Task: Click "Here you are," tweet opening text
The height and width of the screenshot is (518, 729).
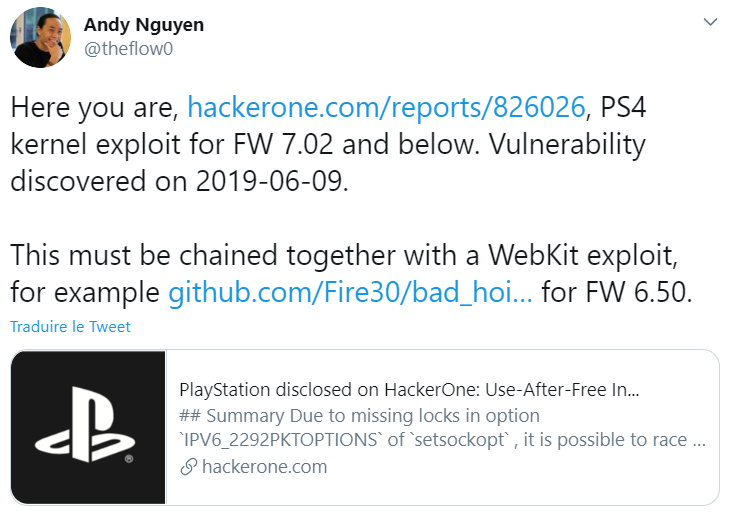Action: point(95,107)
